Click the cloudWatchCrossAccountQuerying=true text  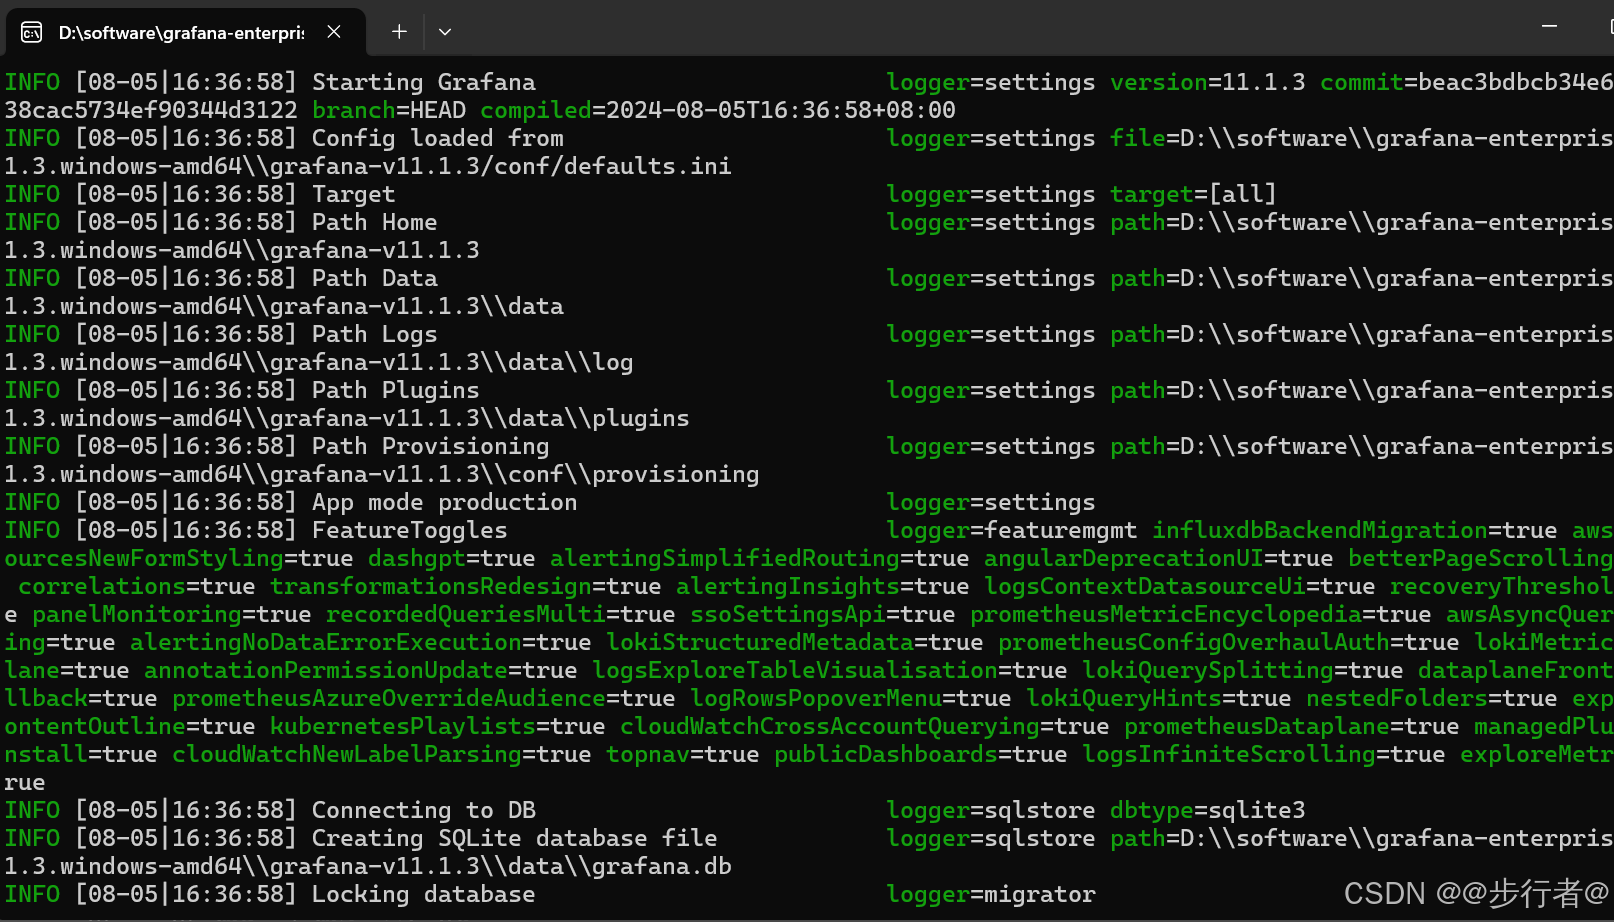pyautogui.click(x=865, y=726)
